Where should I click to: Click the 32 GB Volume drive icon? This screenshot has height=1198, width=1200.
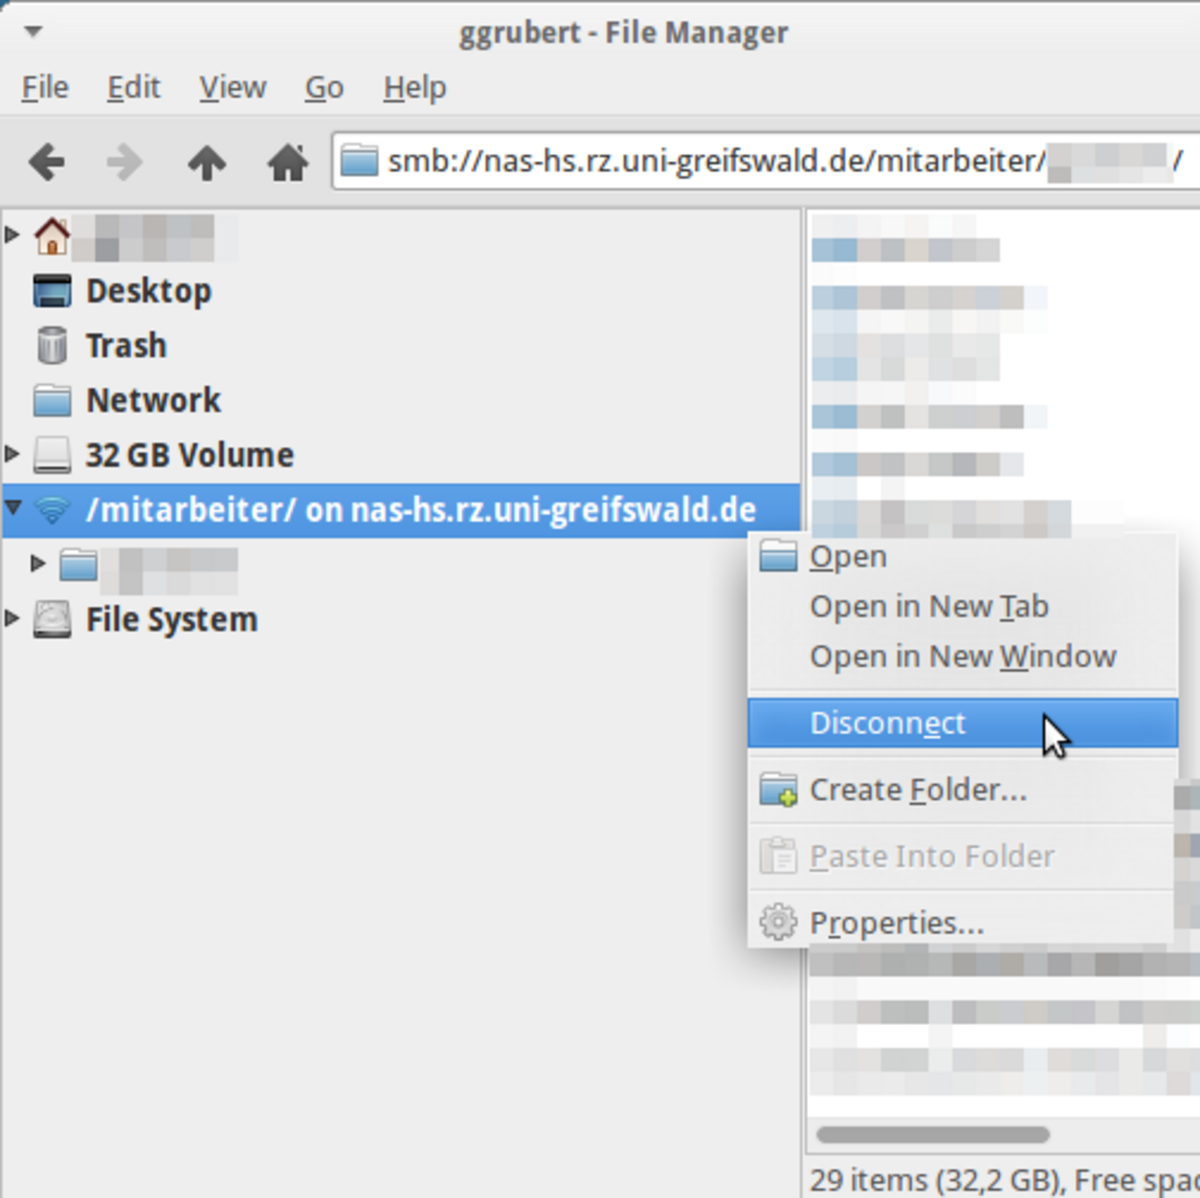[52, 455]
